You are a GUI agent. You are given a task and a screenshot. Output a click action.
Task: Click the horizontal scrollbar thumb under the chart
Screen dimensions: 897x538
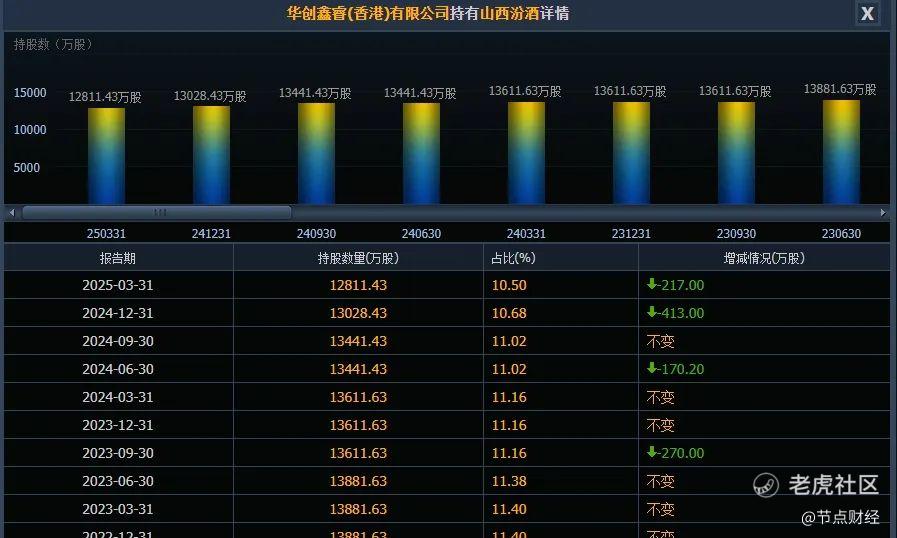click(x=157, y=212)
